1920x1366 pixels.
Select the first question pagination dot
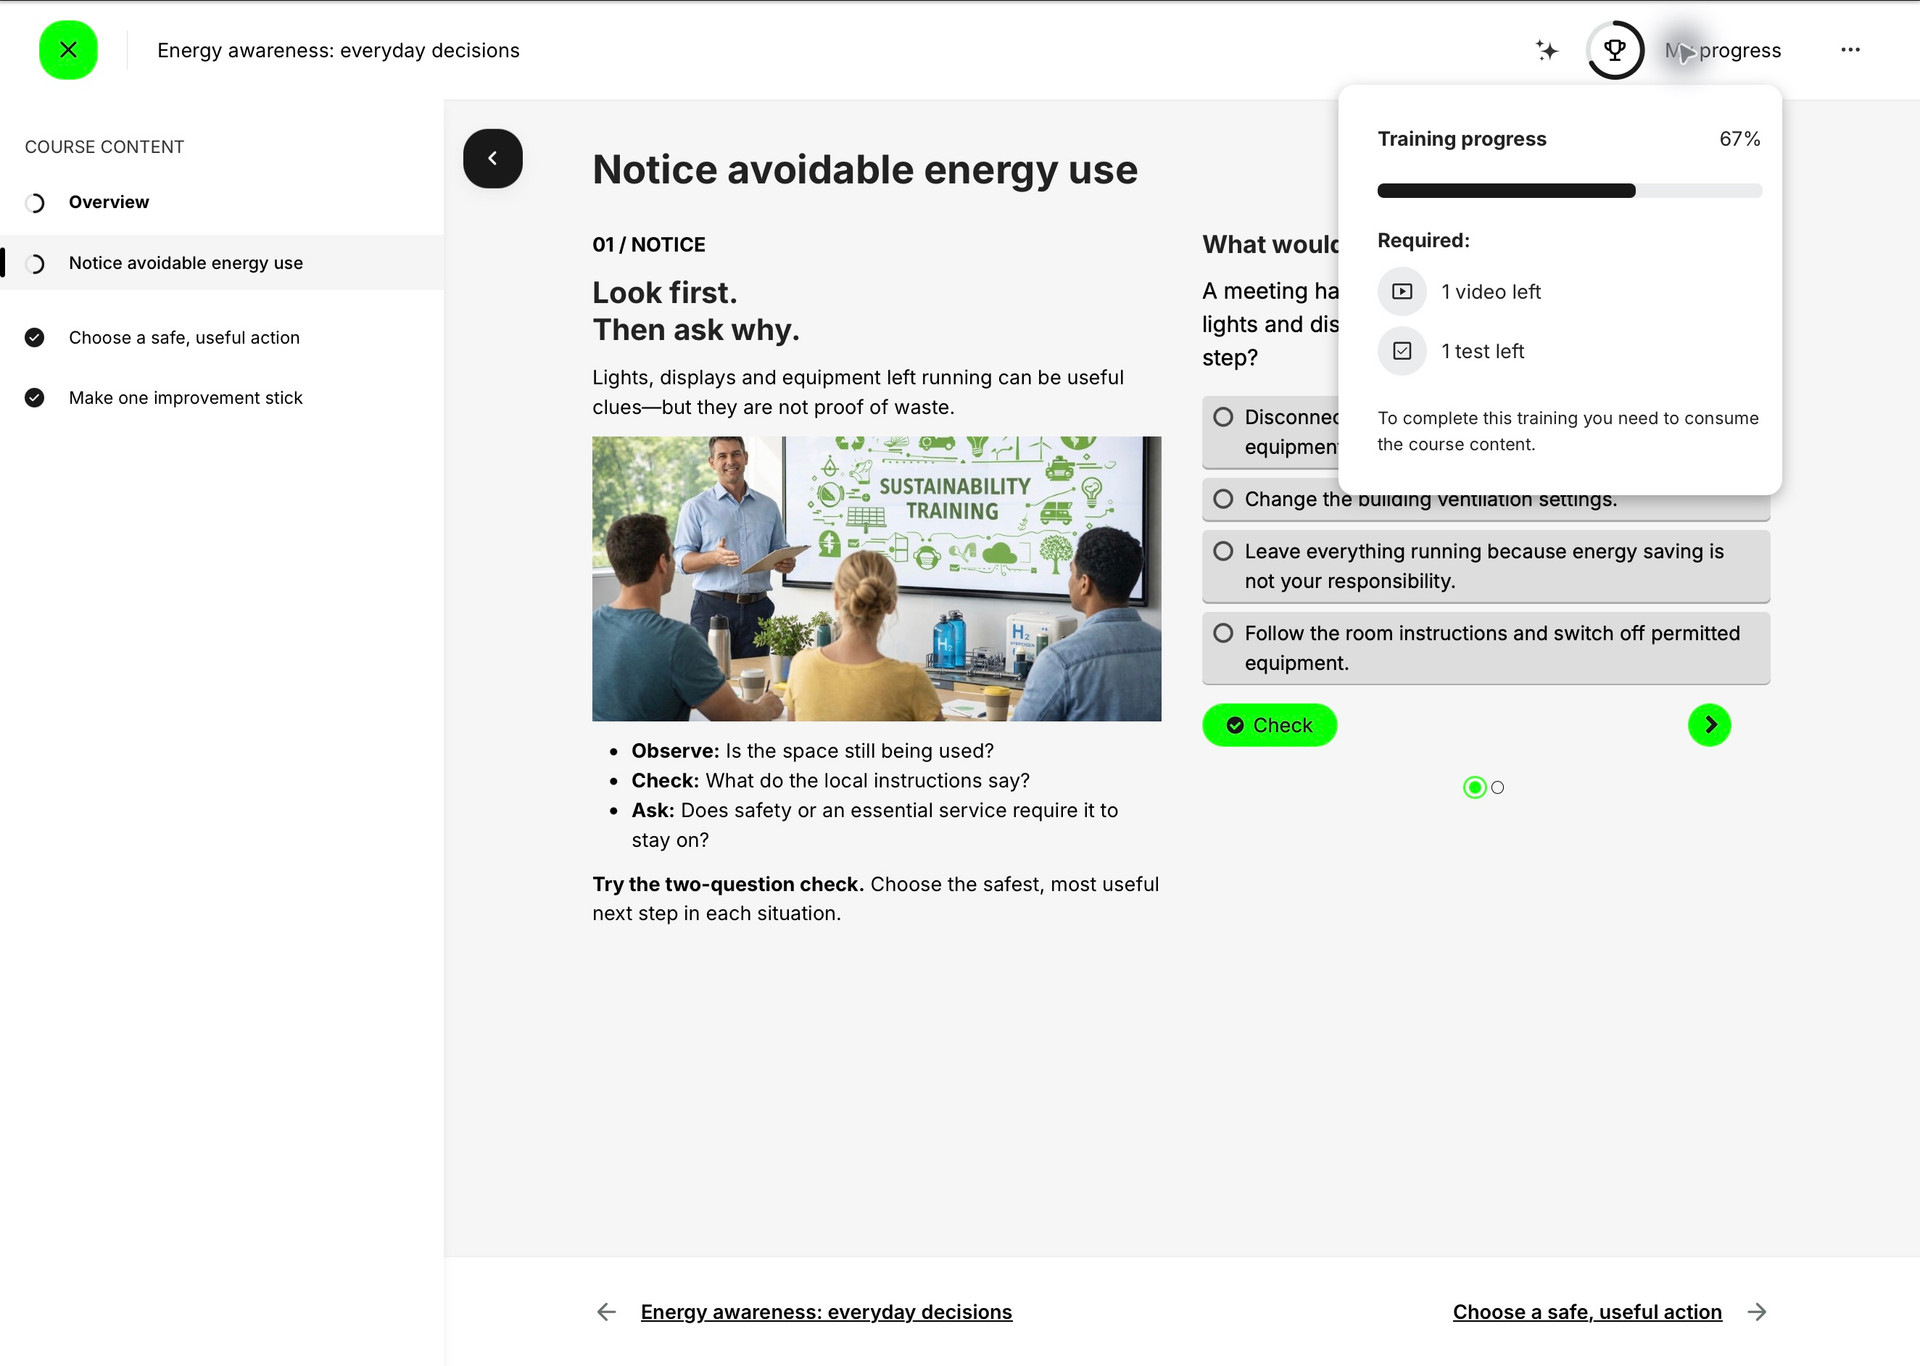point(1474,788)
